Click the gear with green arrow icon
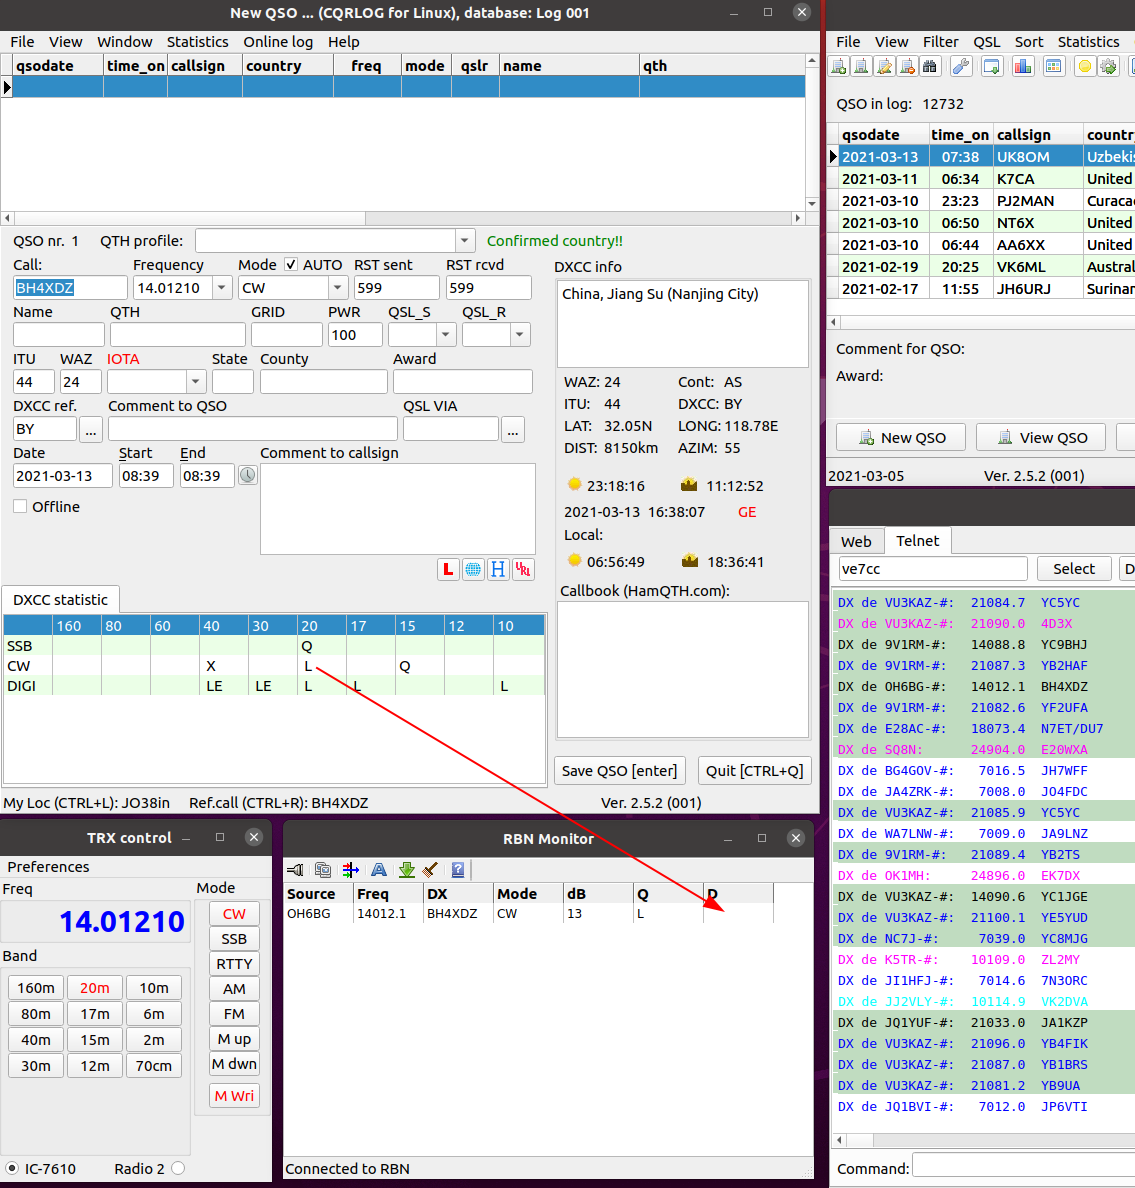 pyautogui.click(x=1108, y=67)
